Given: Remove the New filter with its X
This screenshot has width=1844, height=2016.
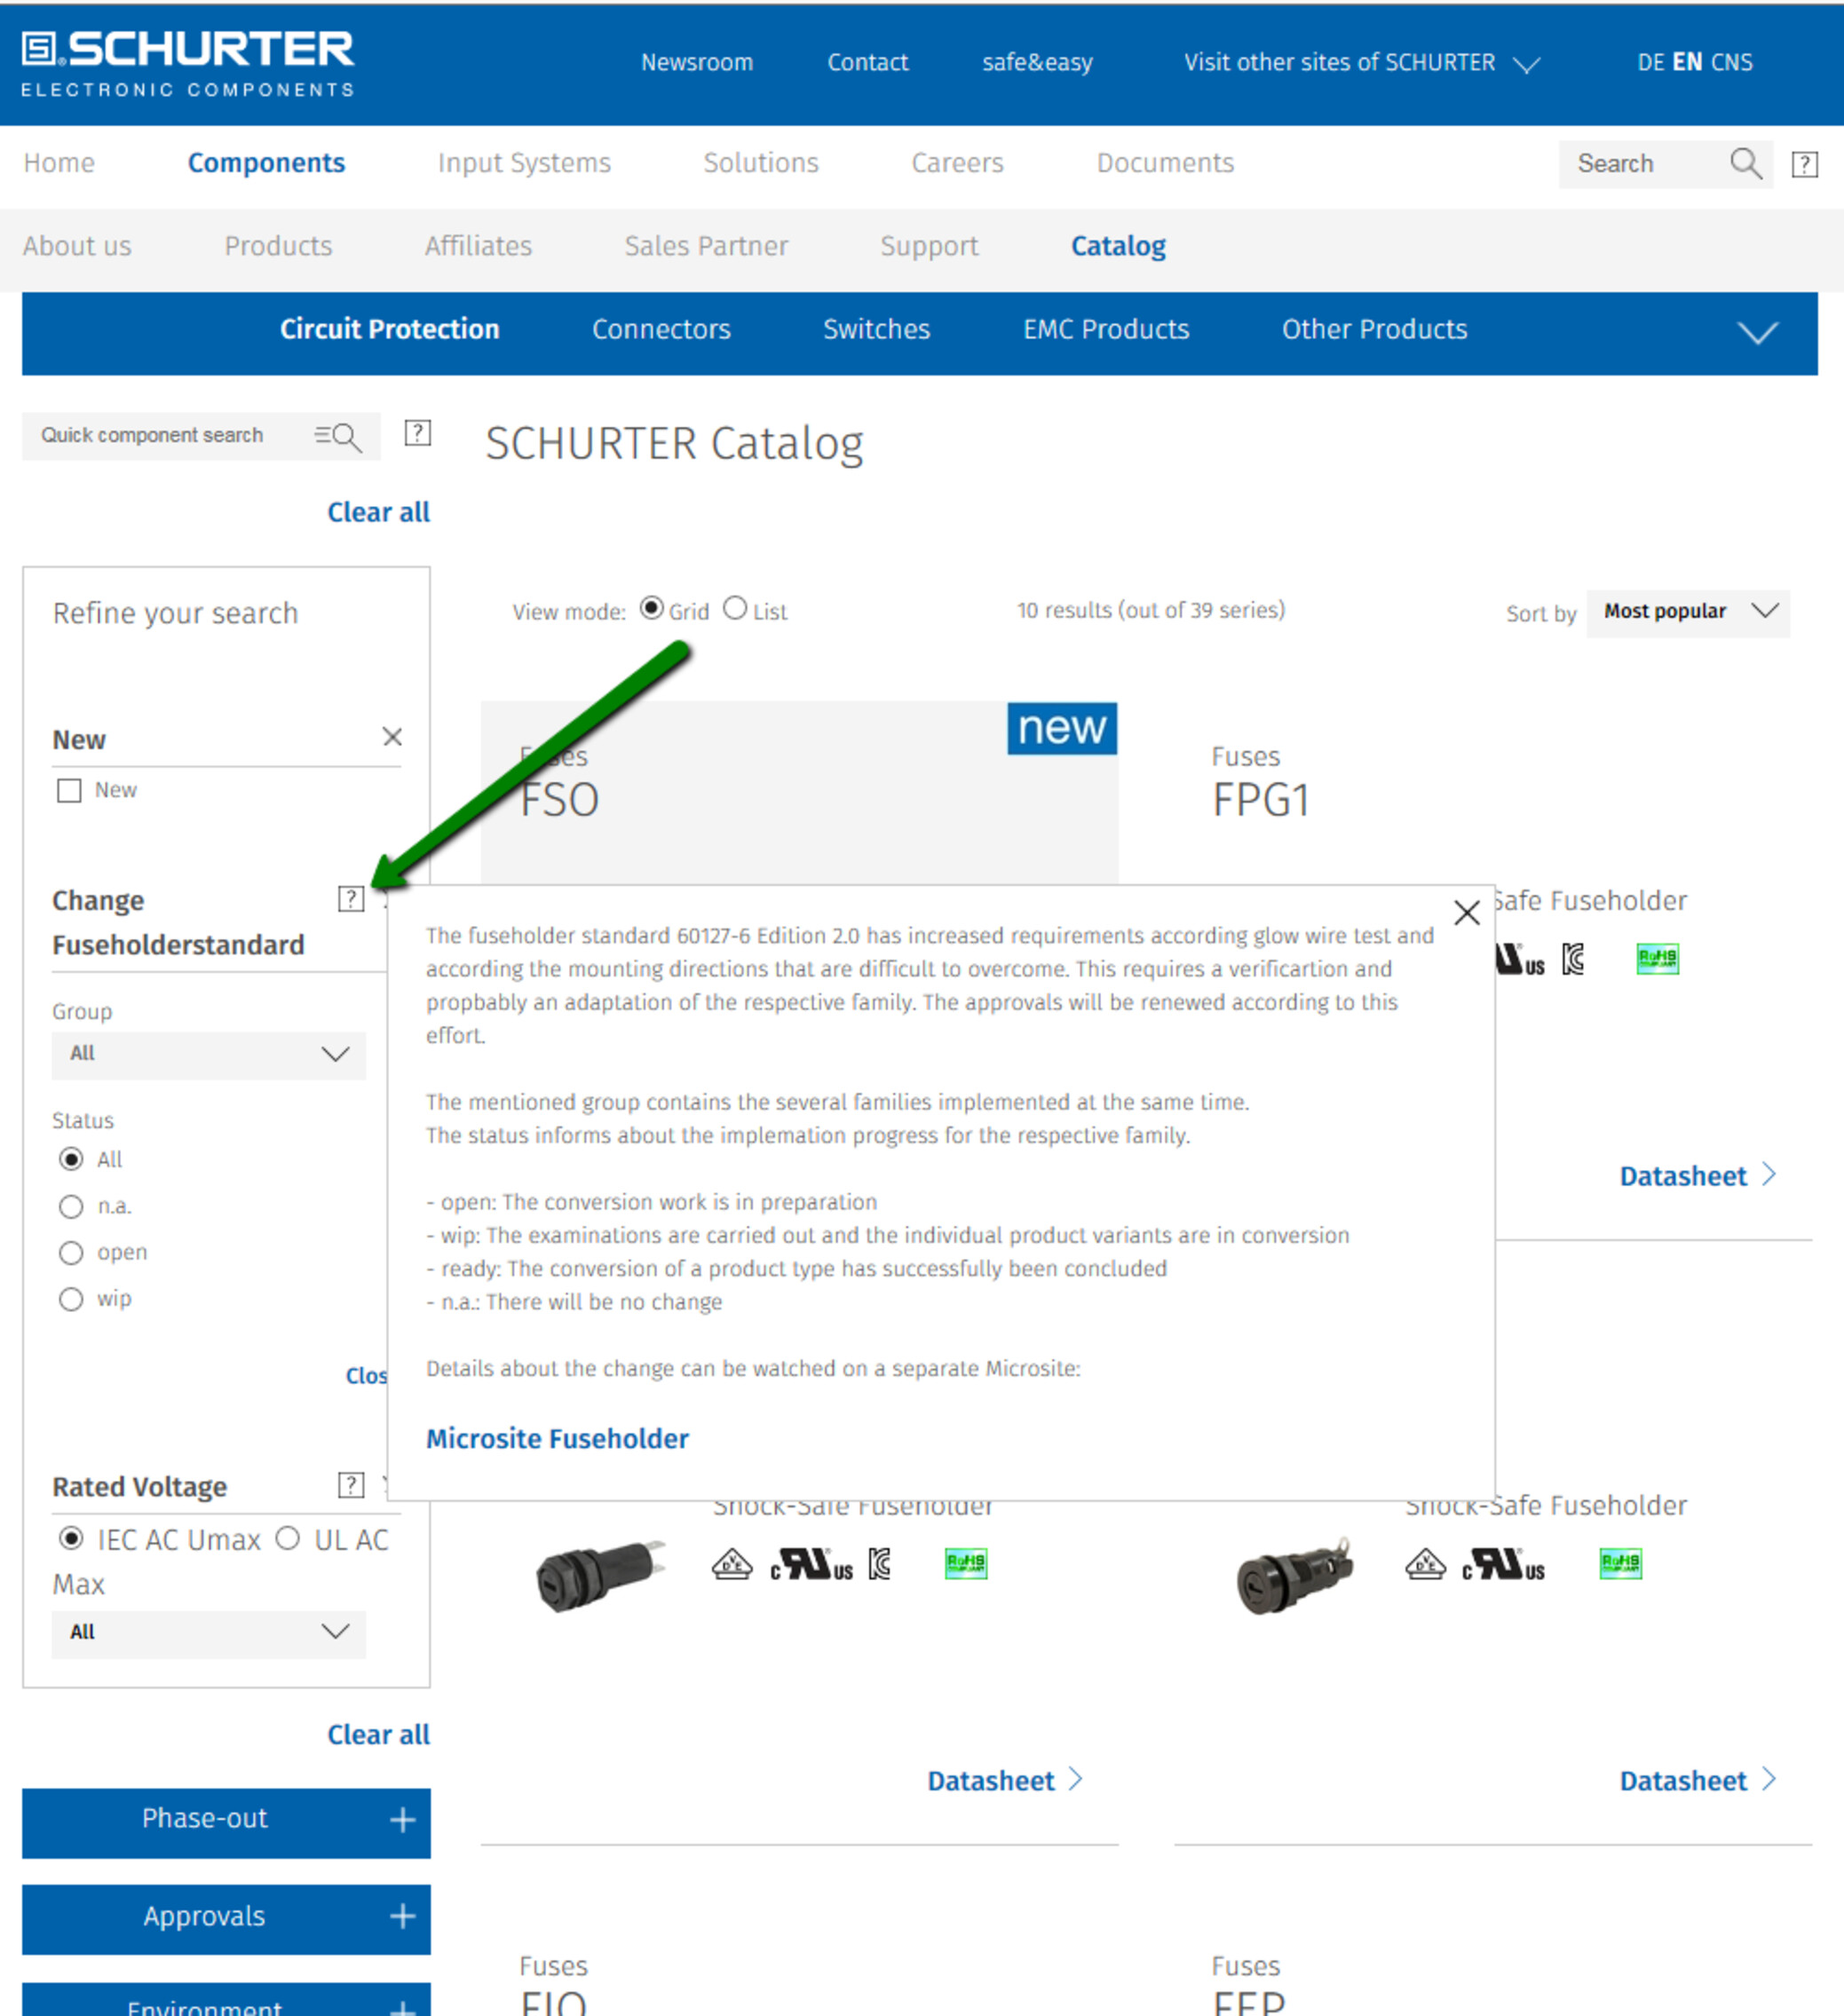Looking at the screenshot, I should (392, 737).
